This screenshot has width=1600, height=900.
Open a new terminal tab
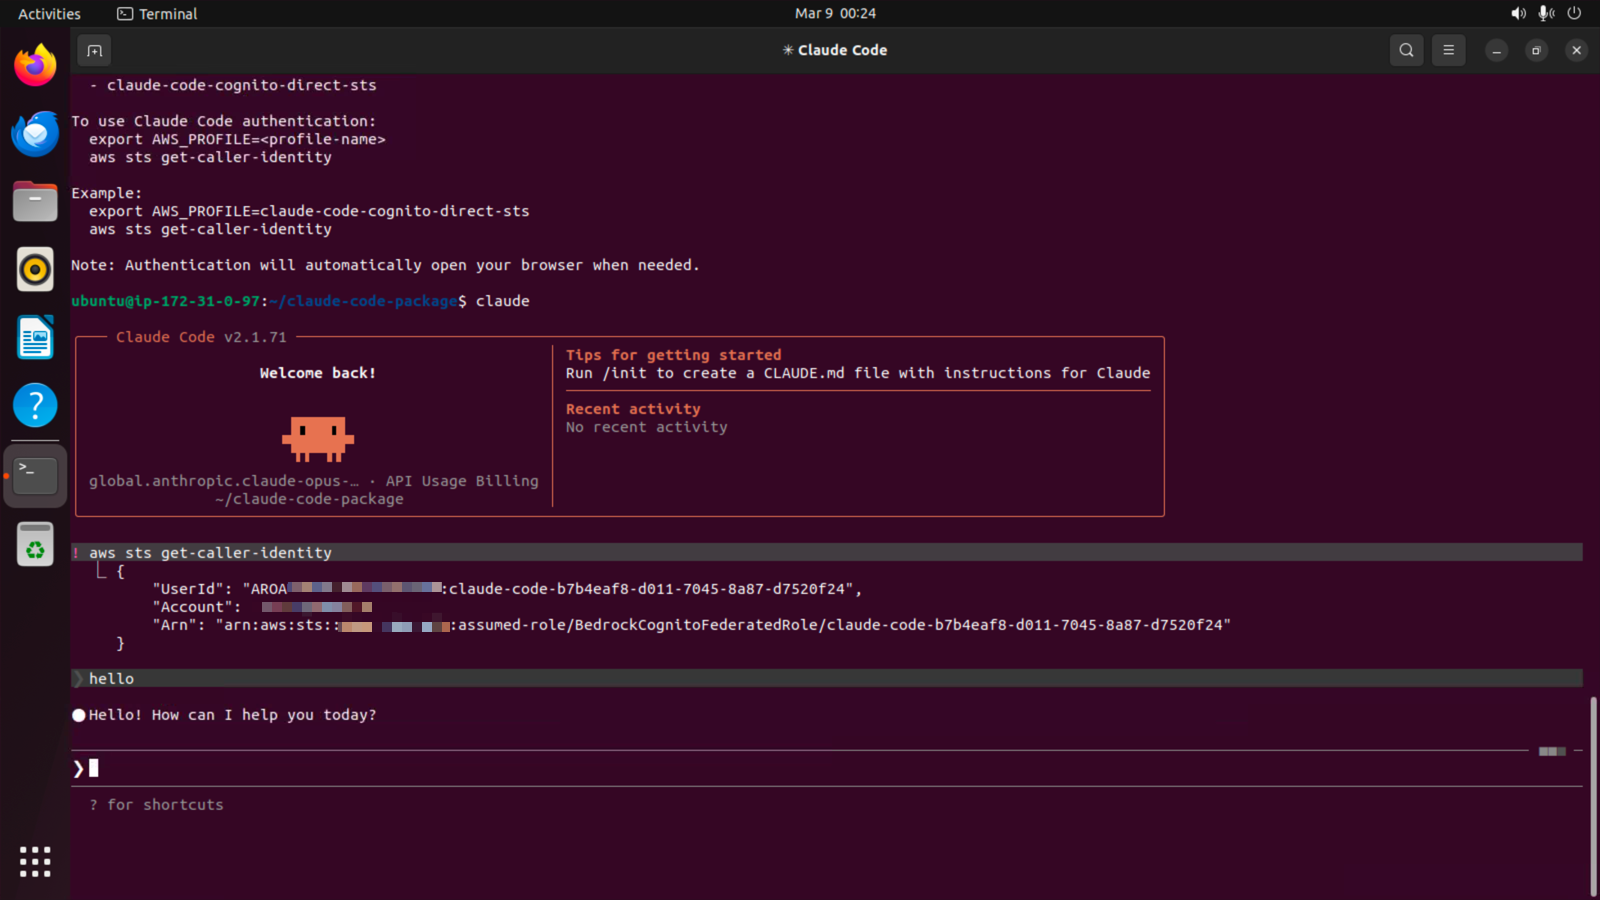[94, 50]
